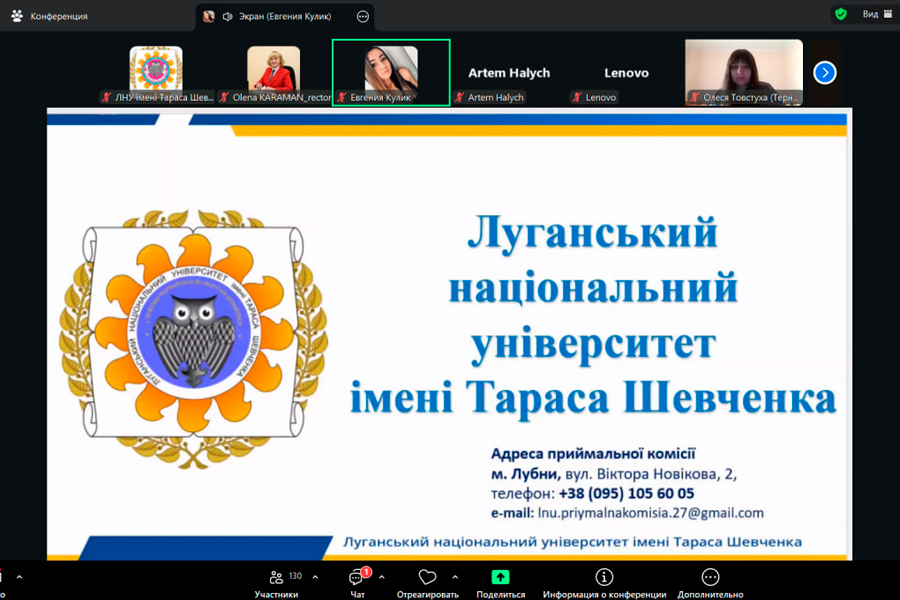Click the e-mail lnu.priymalnakomisia.27@gmail.com text

pos(650,513)
